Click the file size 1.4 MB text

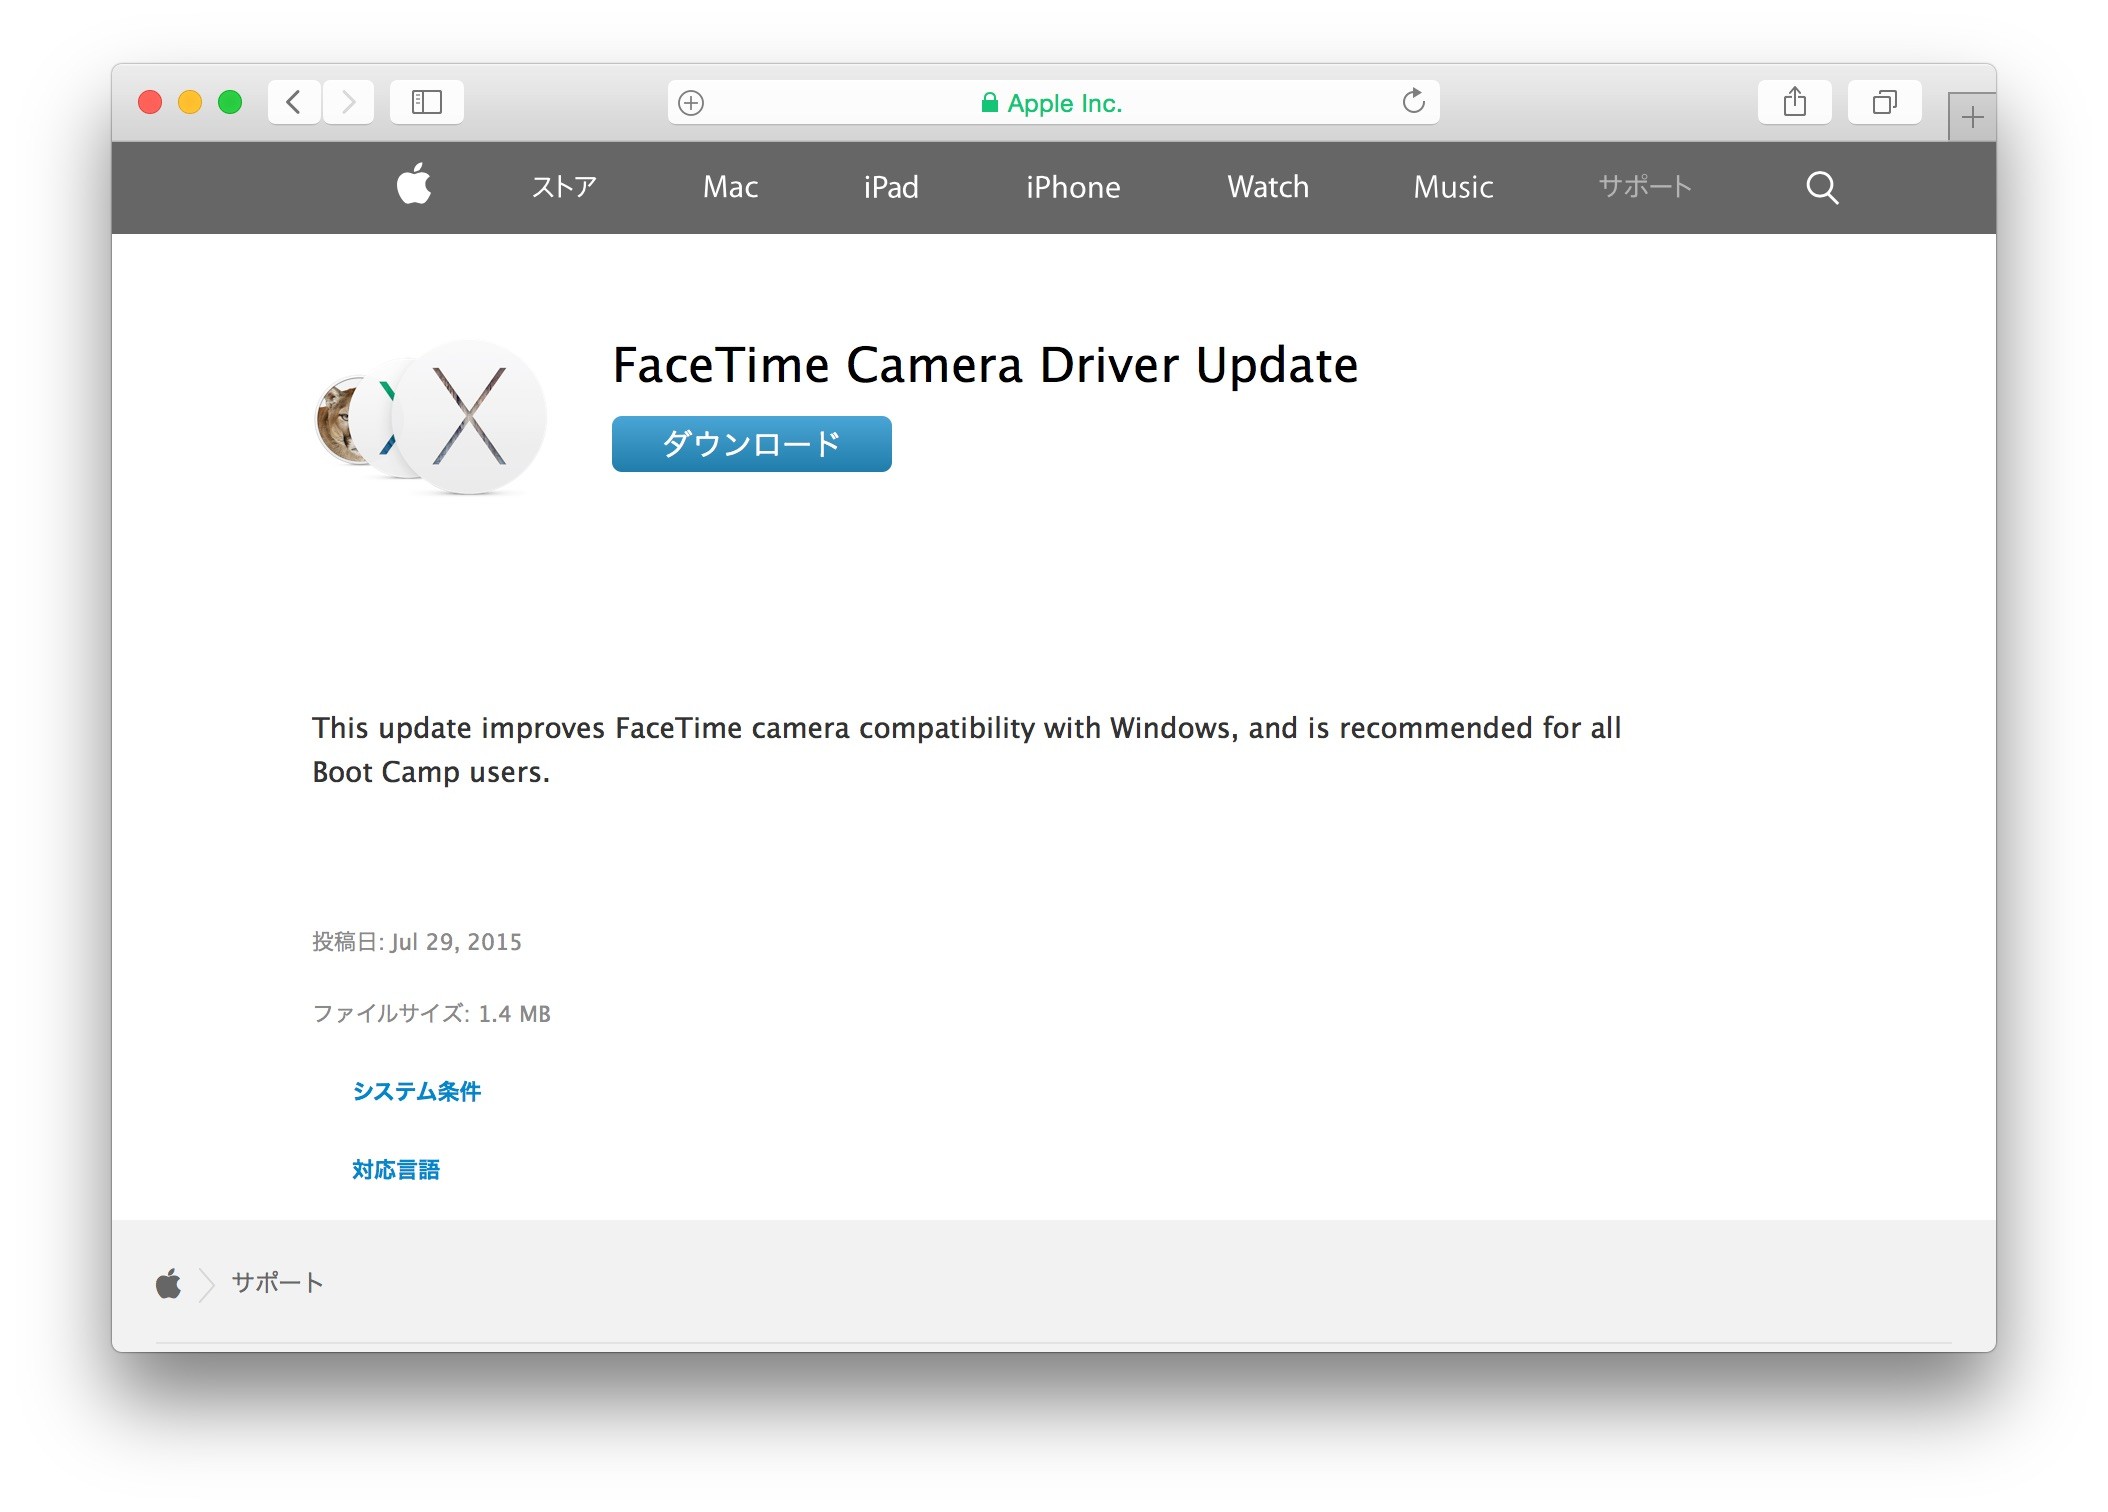(514, 1014)
